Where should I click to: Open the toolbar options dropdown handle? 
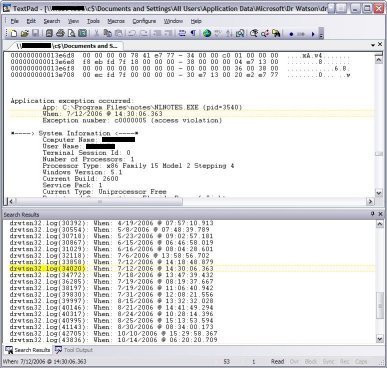tap(321, 34)
